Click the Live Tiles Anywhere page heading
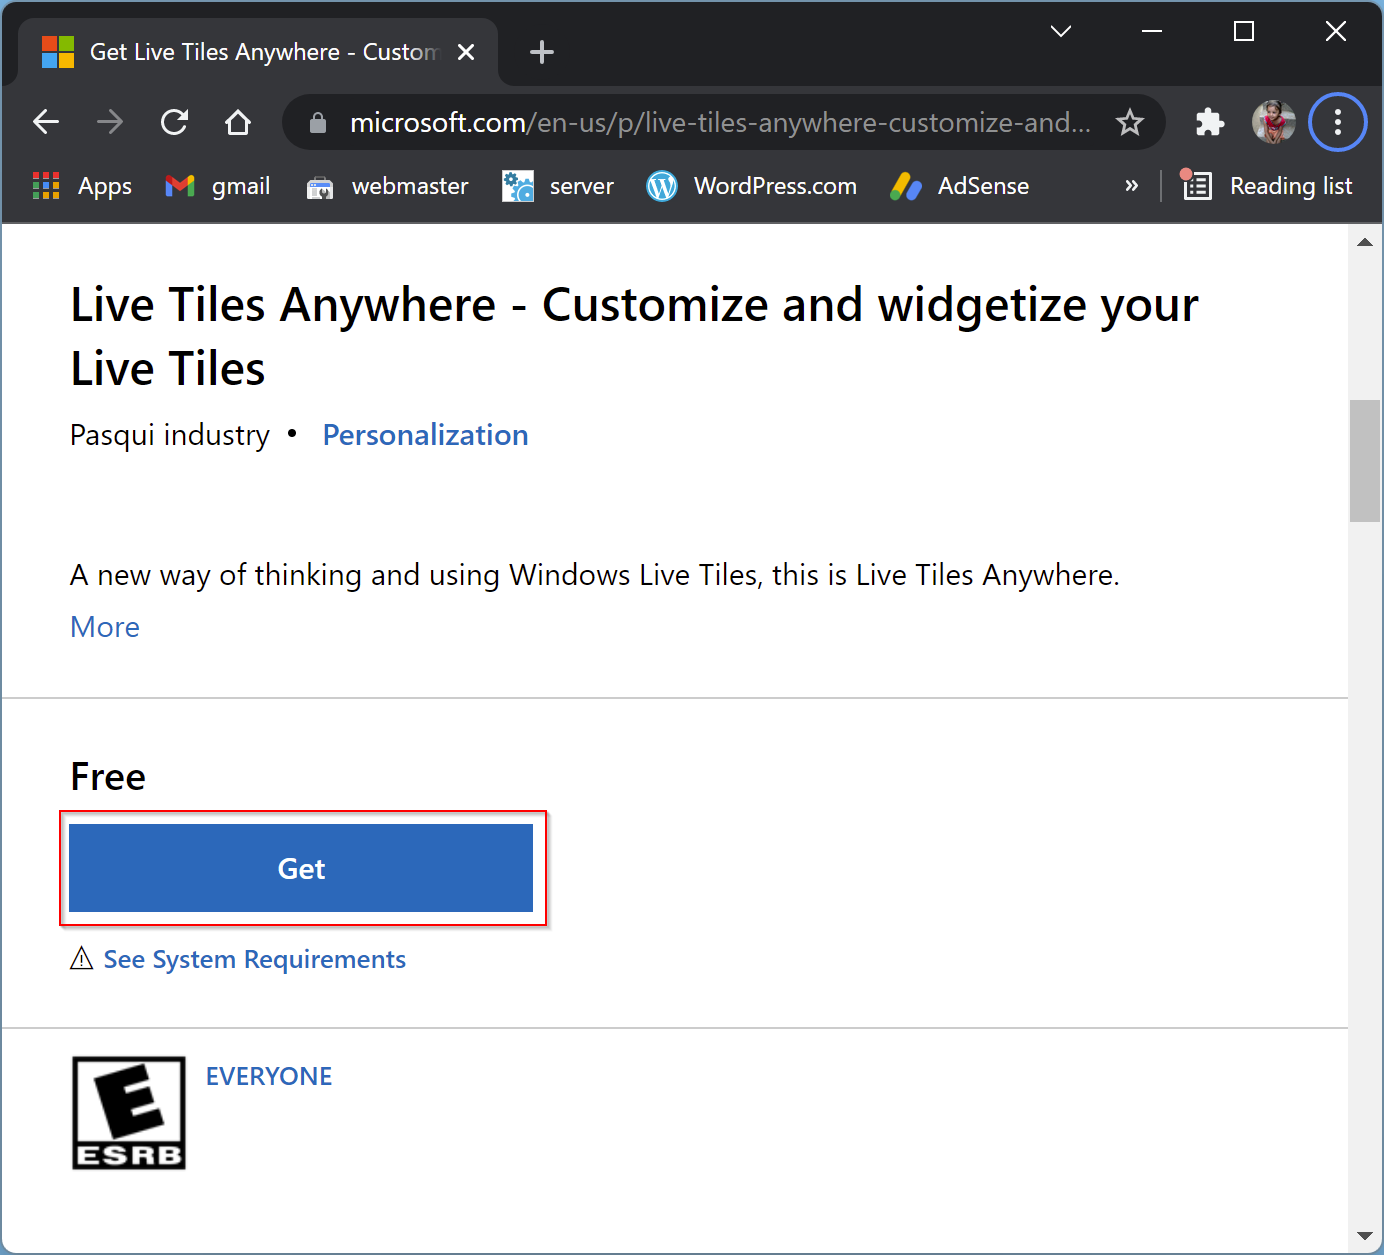Image resolution: width=1384 pixels, height=1255 pixels. pyautogui.click(x=634, y=337)
